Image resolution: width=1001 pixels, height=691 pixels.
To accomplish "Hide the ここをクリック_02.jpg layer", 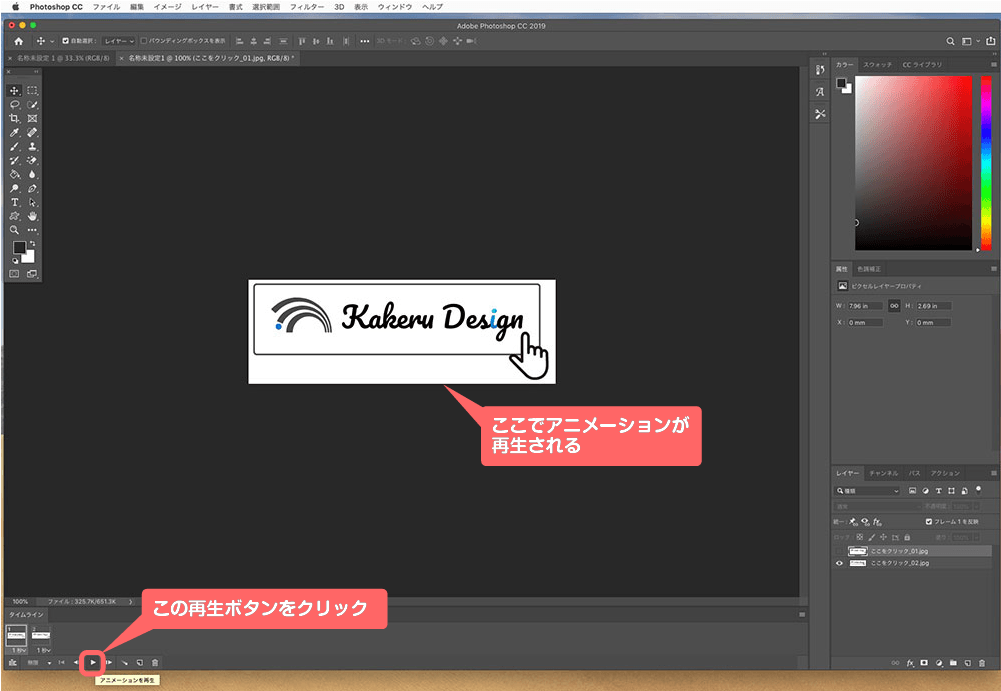I will click(839, 563).
